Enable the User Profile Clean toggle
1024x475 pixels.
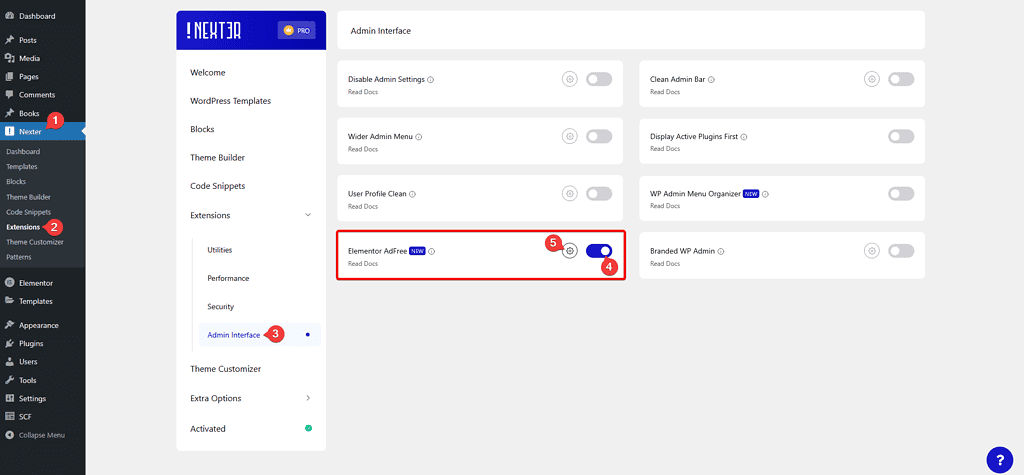599,193
